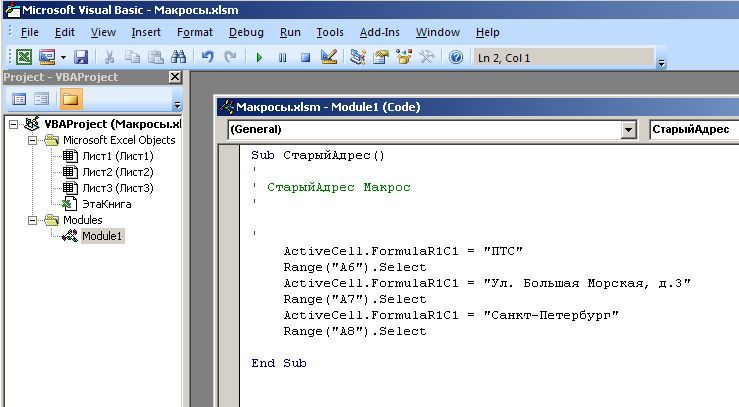Click the Cut scissors icon
The width and height of the screenshot is (739, 407).
coord(109,57)
